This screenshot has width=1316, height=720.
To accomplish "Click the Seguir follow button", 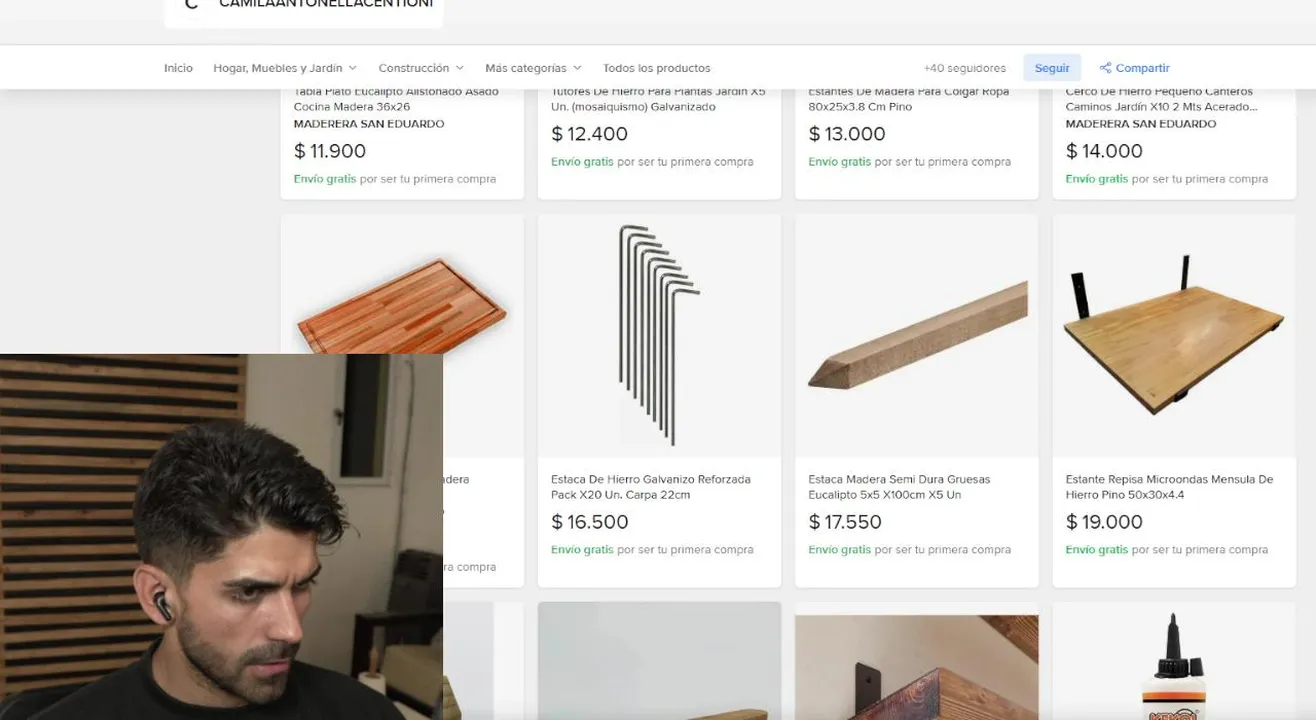I will (x=1051, y=68).
